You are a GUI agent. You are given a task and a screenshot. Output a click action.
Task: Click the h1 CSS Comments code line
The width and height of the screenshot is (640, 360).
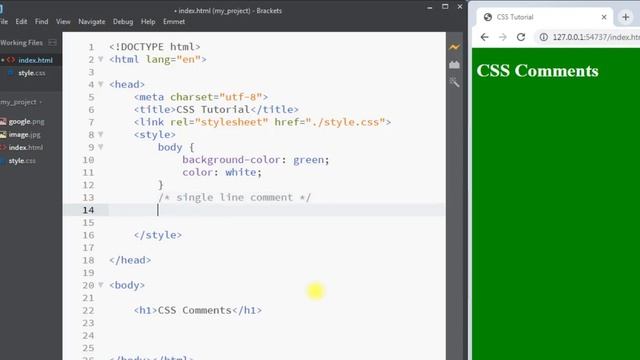(198, 310)
